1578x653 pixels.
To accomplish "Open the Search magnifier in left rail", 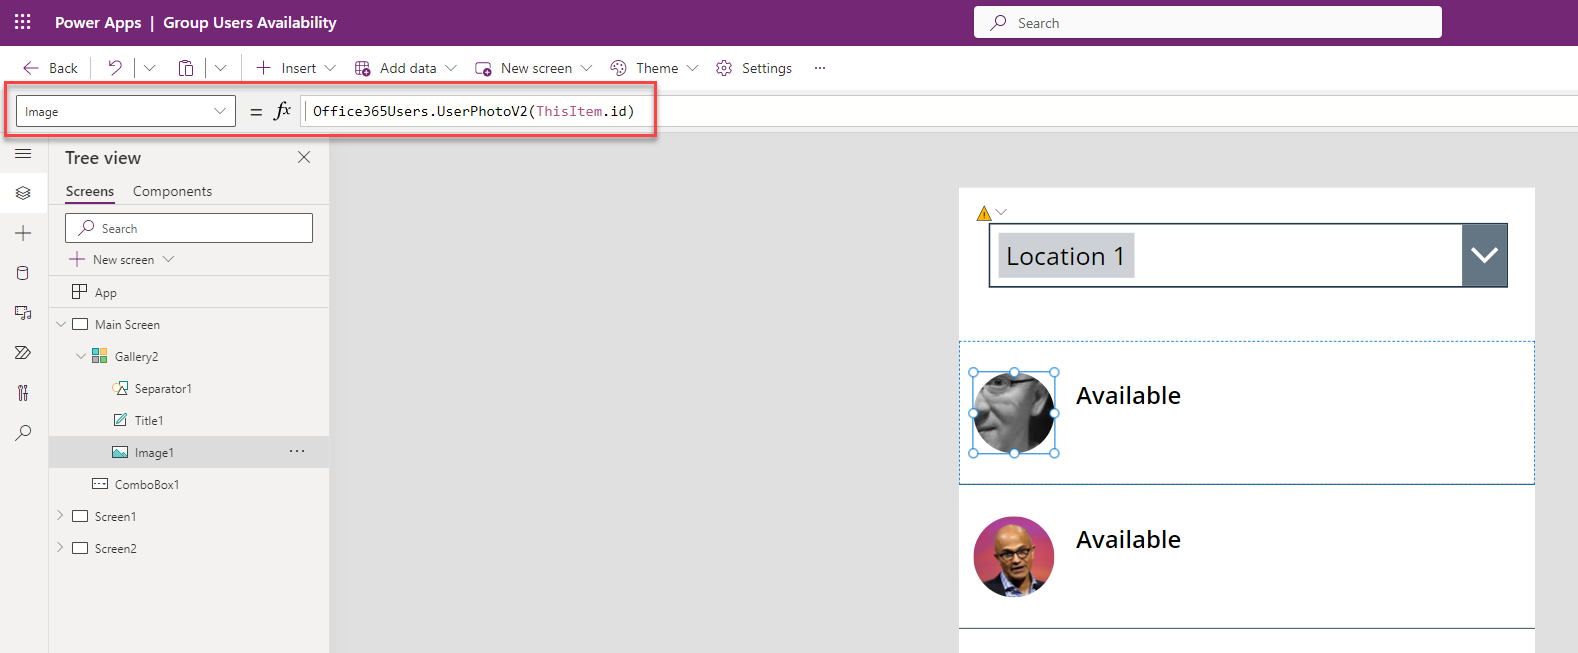I will click(x=23, y=433).
